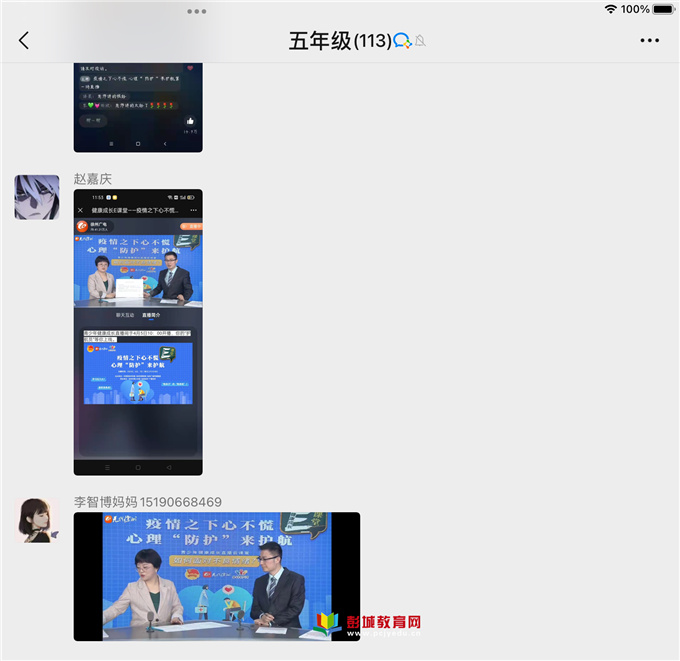Viewport: 680px width, 661px height.
Task: Tap the blue chat bubble icon beside title
Action: tap(402, 41)
